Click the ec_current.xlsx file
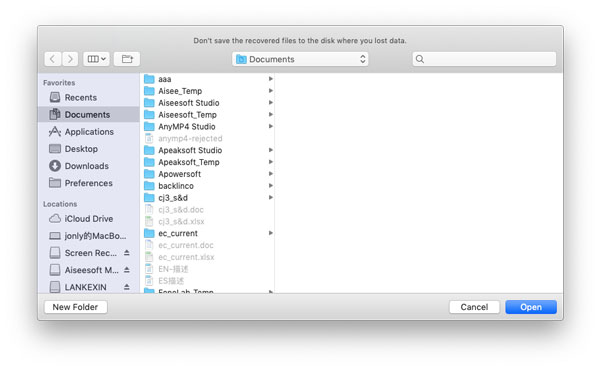 click(207, 257)
